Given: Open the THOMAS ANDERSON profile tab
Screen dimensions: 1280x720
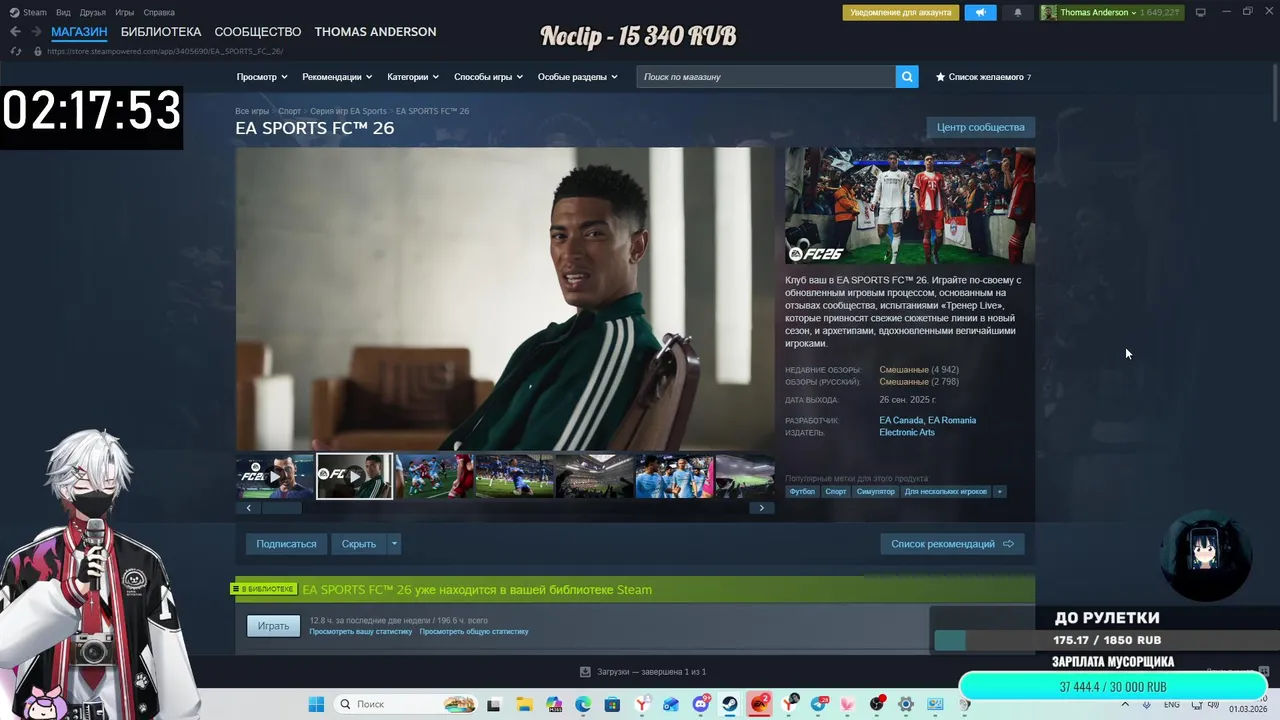Looking at the screenshot, I should tap(375, 32).
